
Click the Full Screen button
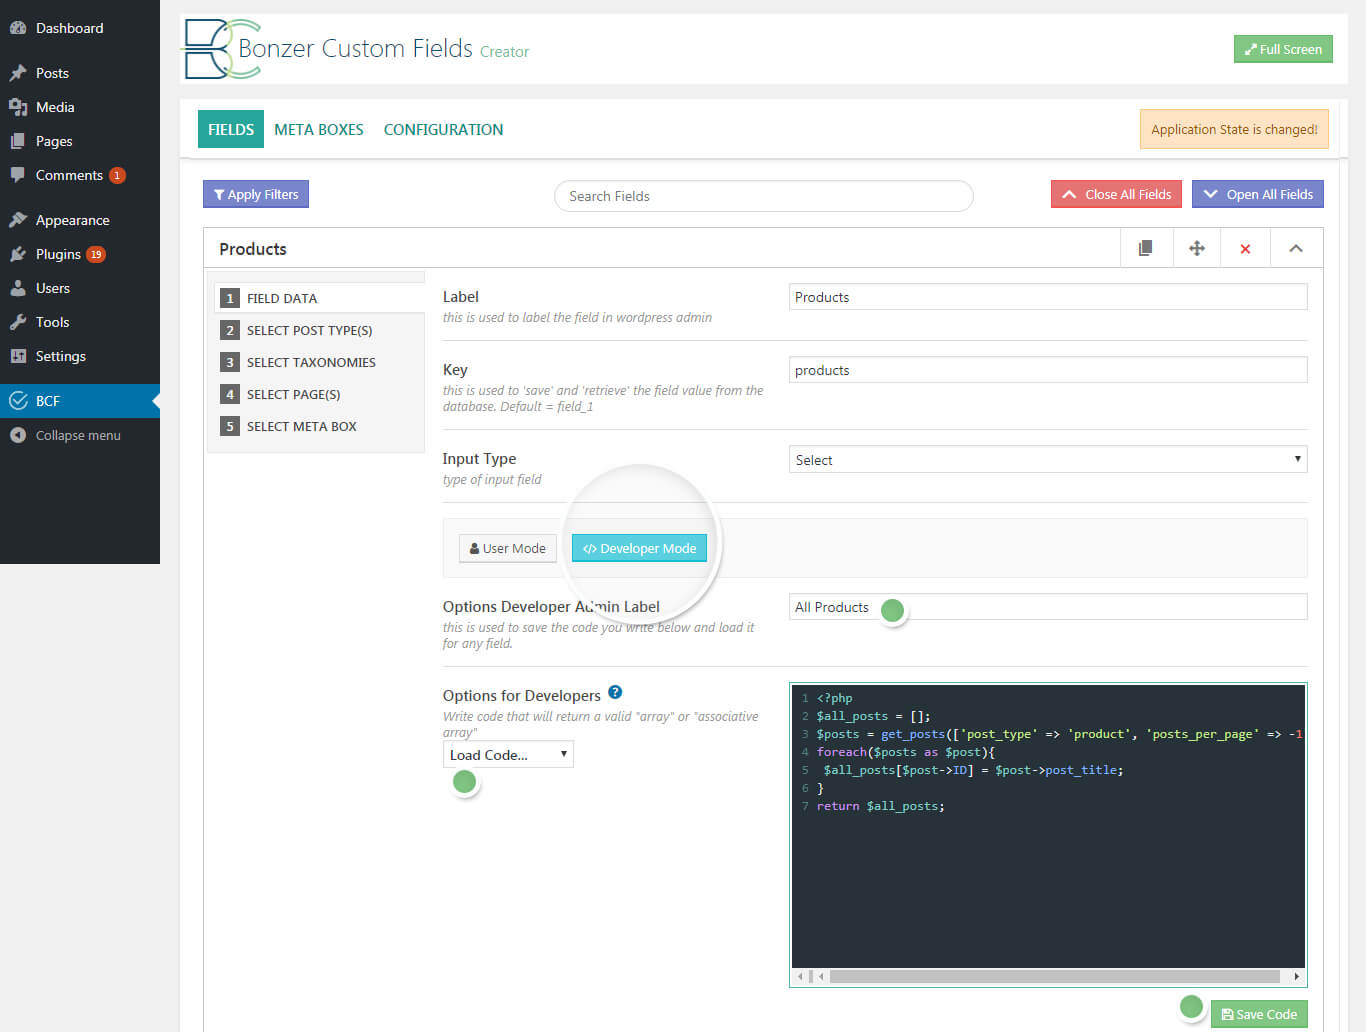1283,49
